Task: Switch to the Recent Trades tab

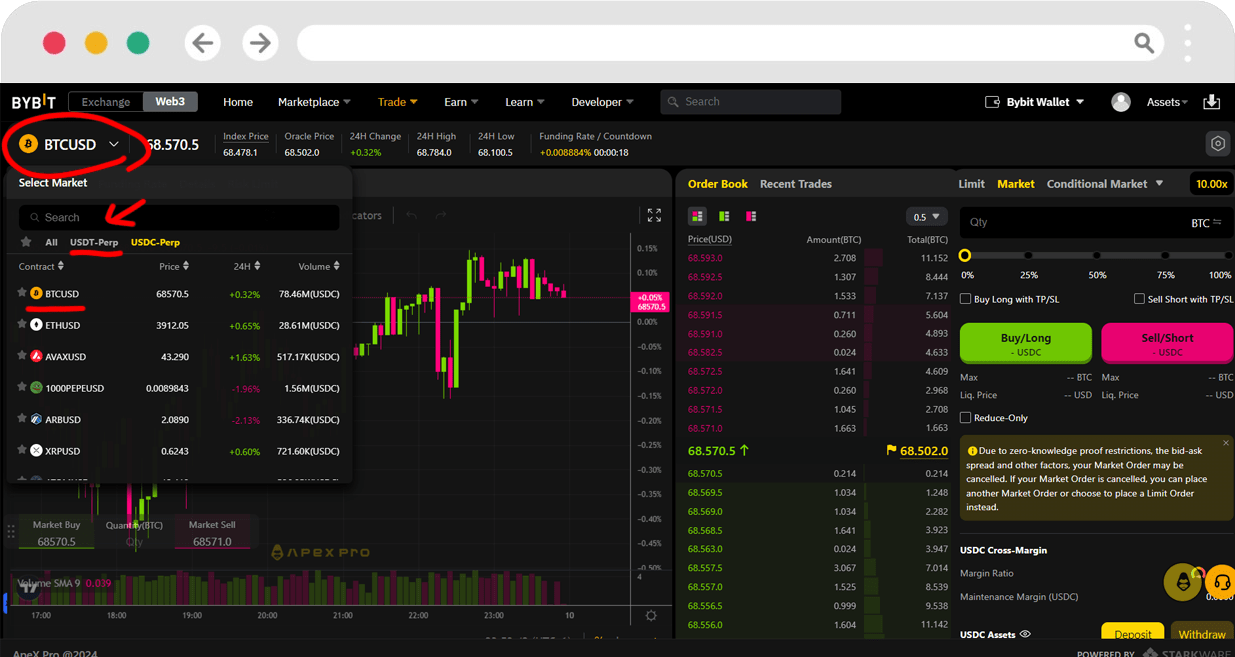Action: pos(795,184)
